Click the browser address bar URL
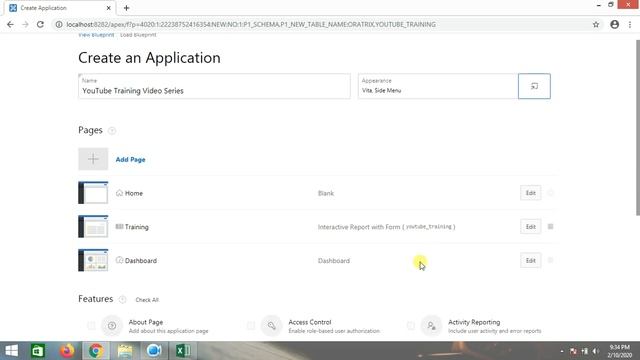The width and height of the screenshot is (640, 360). [251, 24]
